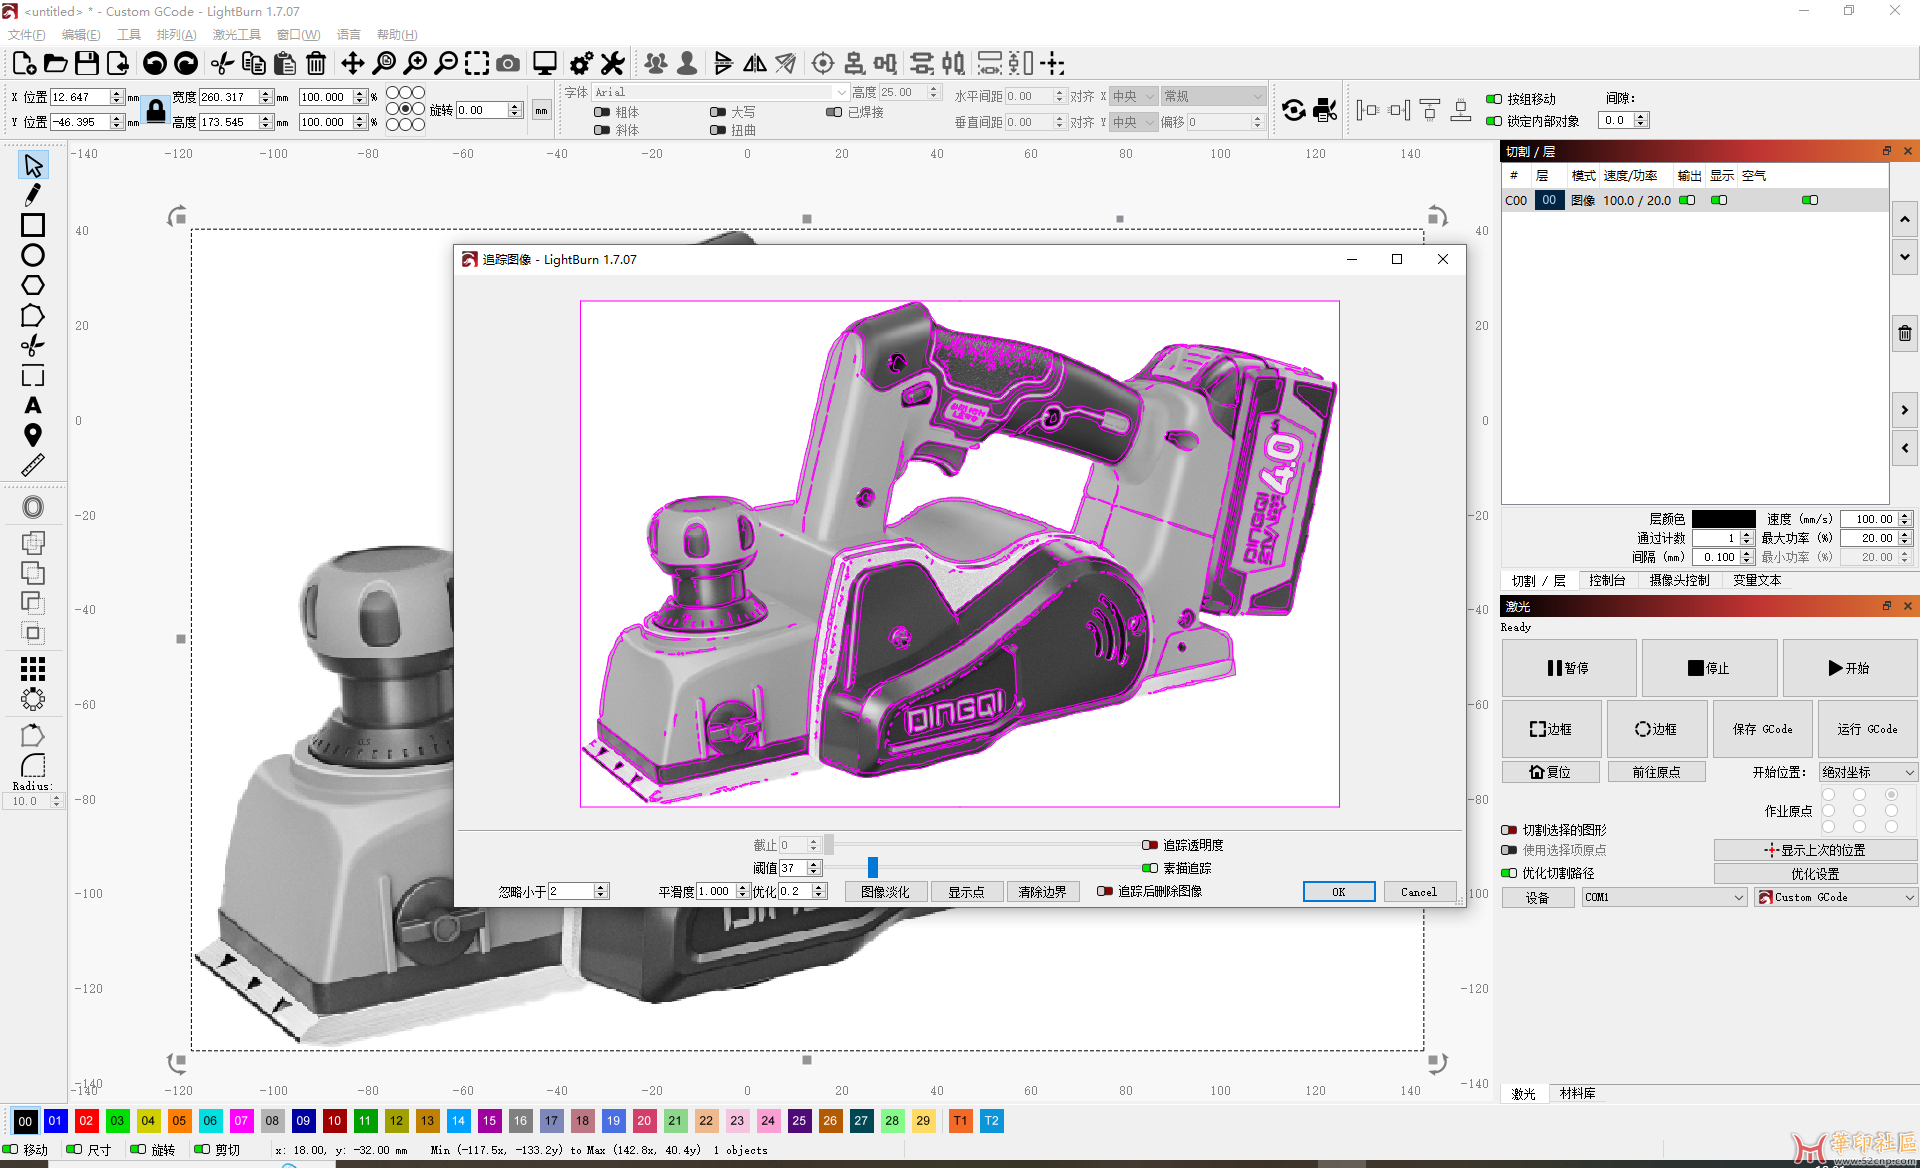
Task: Open the COM1 port dropdown
Action: [x=1664, y=897]
